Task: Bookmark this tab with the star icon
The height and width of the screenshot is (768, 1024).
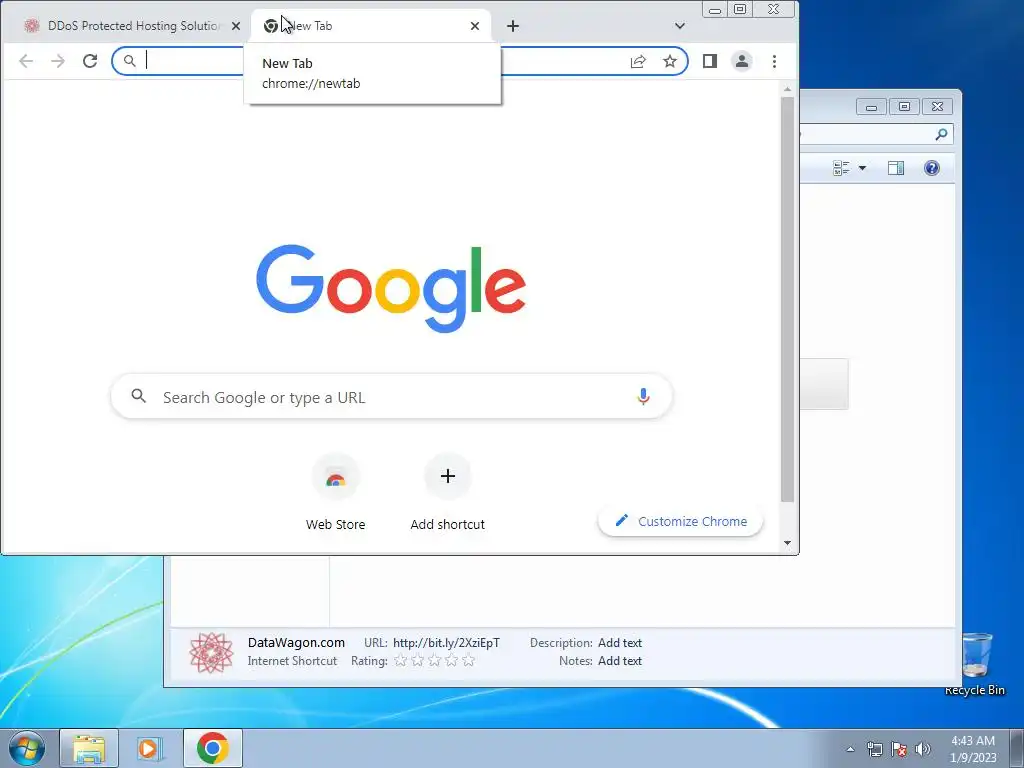Action: tap(669, 61)
